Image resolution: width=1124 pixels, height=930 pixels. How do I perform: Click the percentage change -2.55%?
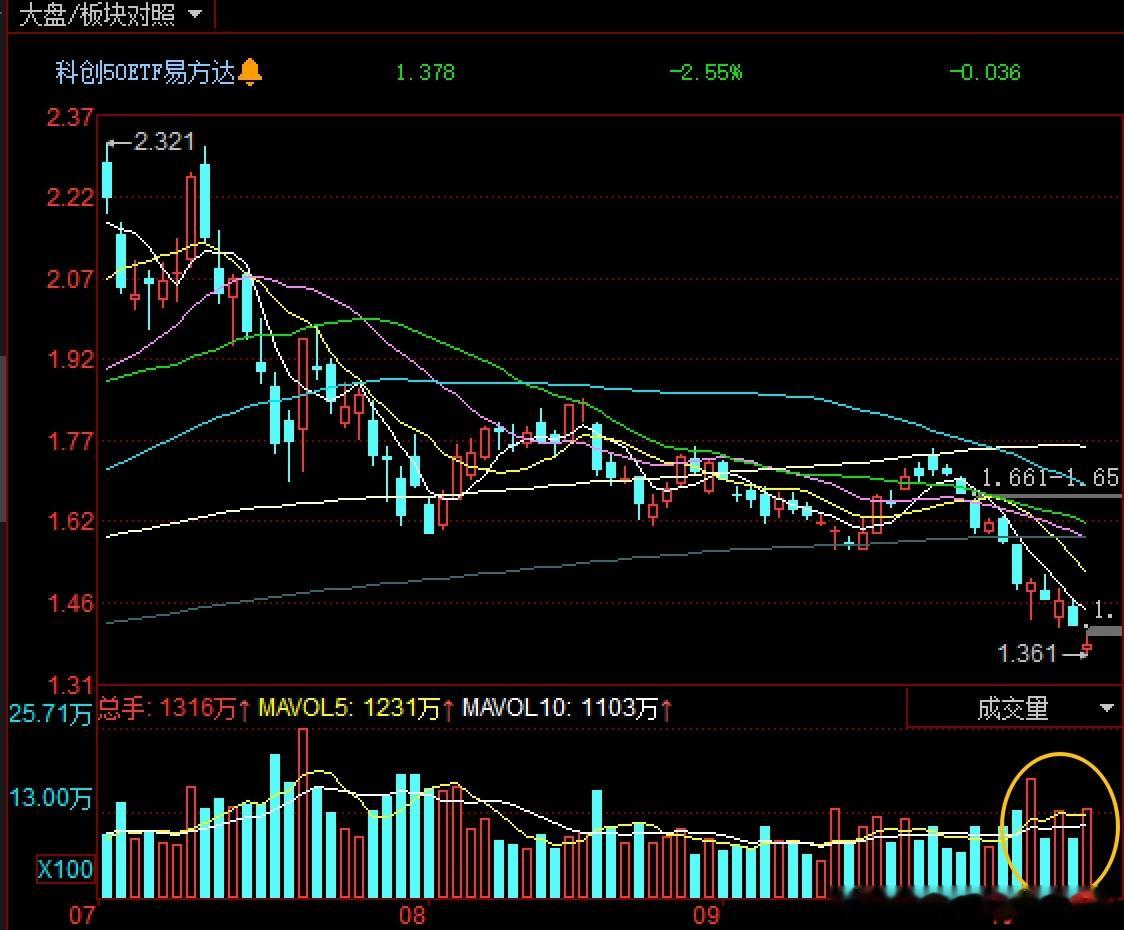(x=705, y=72)
